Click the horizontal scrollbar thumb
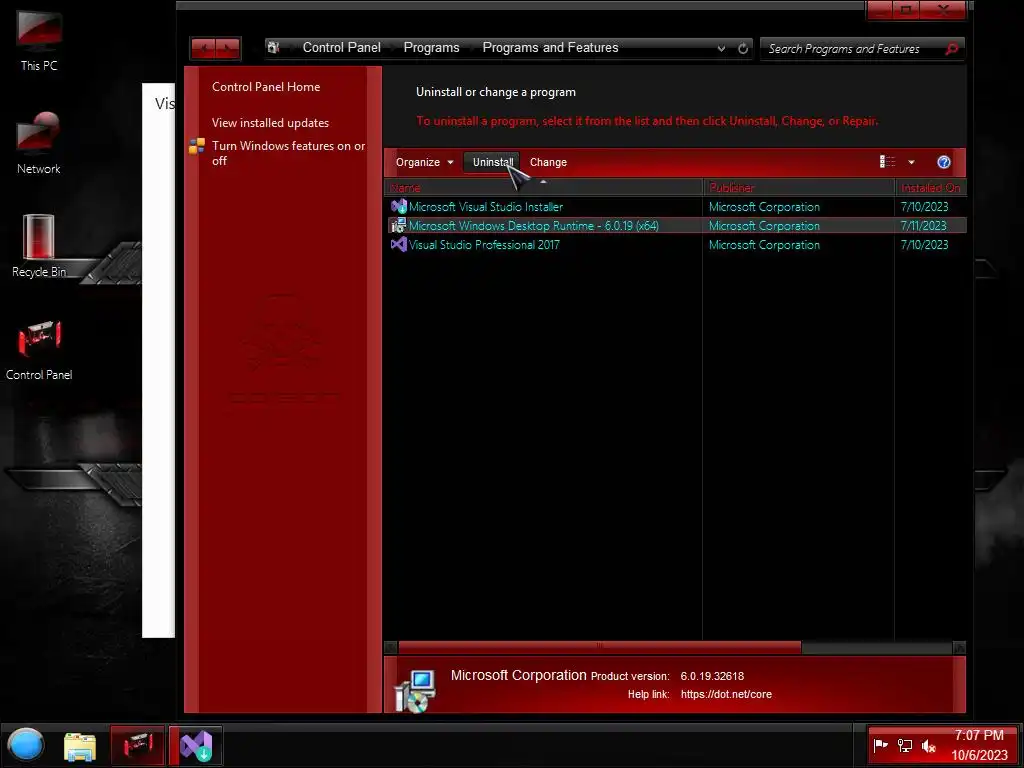Viewport: 1024px width, 768px height. 600,647
